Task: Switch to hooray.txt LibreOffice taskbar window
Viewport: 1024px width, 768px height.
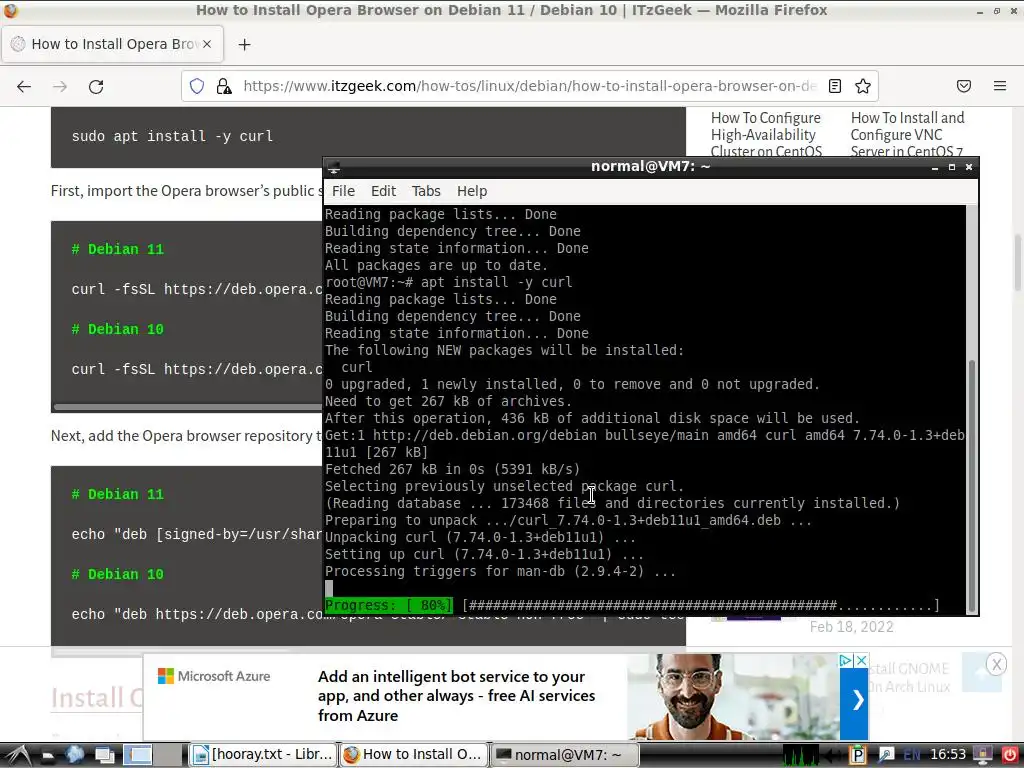Action: (x=264, y=755)
